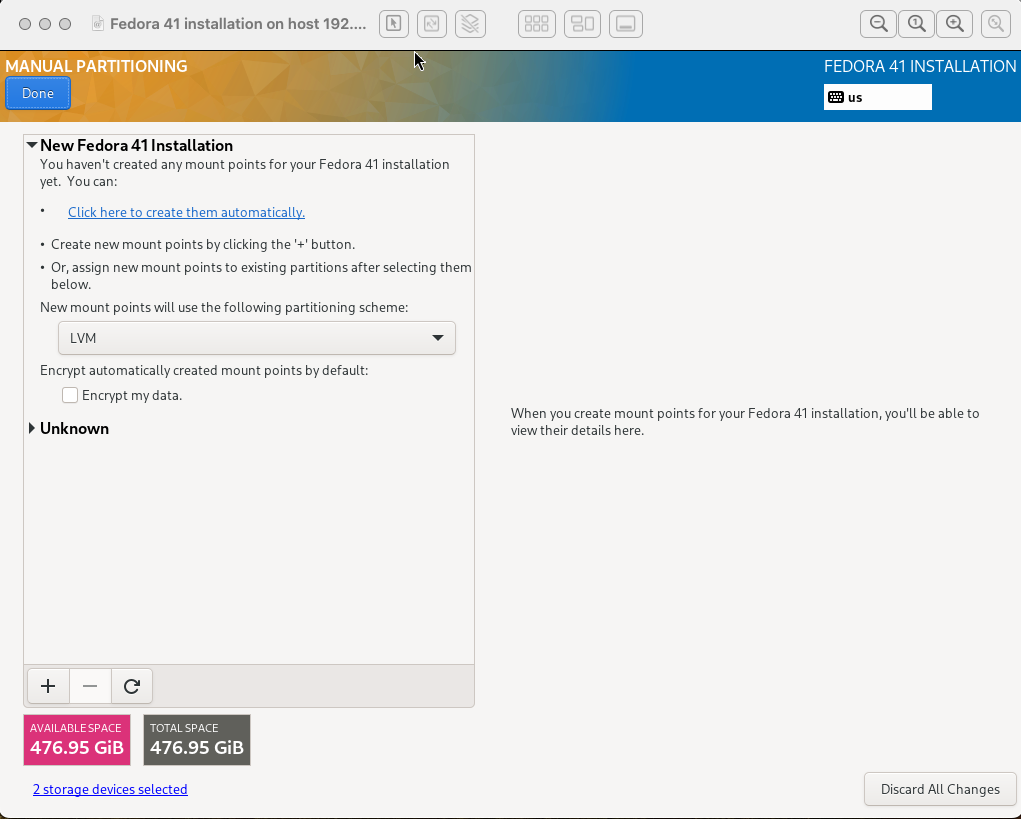This screenshot has height=819, width=1021.
Task: Click 'Discard All Changes'
Action: pyautogui.click(x=940, y=789)
